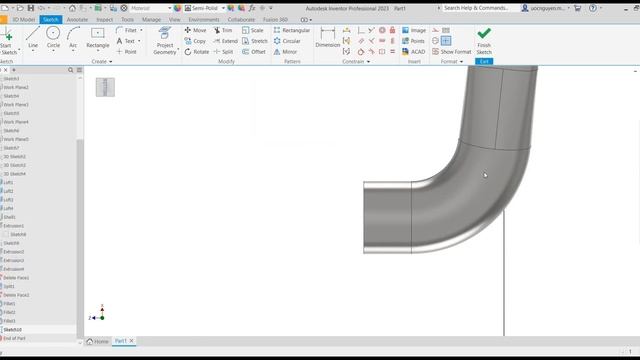This screenshot has height=360, width=640.
Task: Switch to the Inspect tab
Action: tap(104, 20)
